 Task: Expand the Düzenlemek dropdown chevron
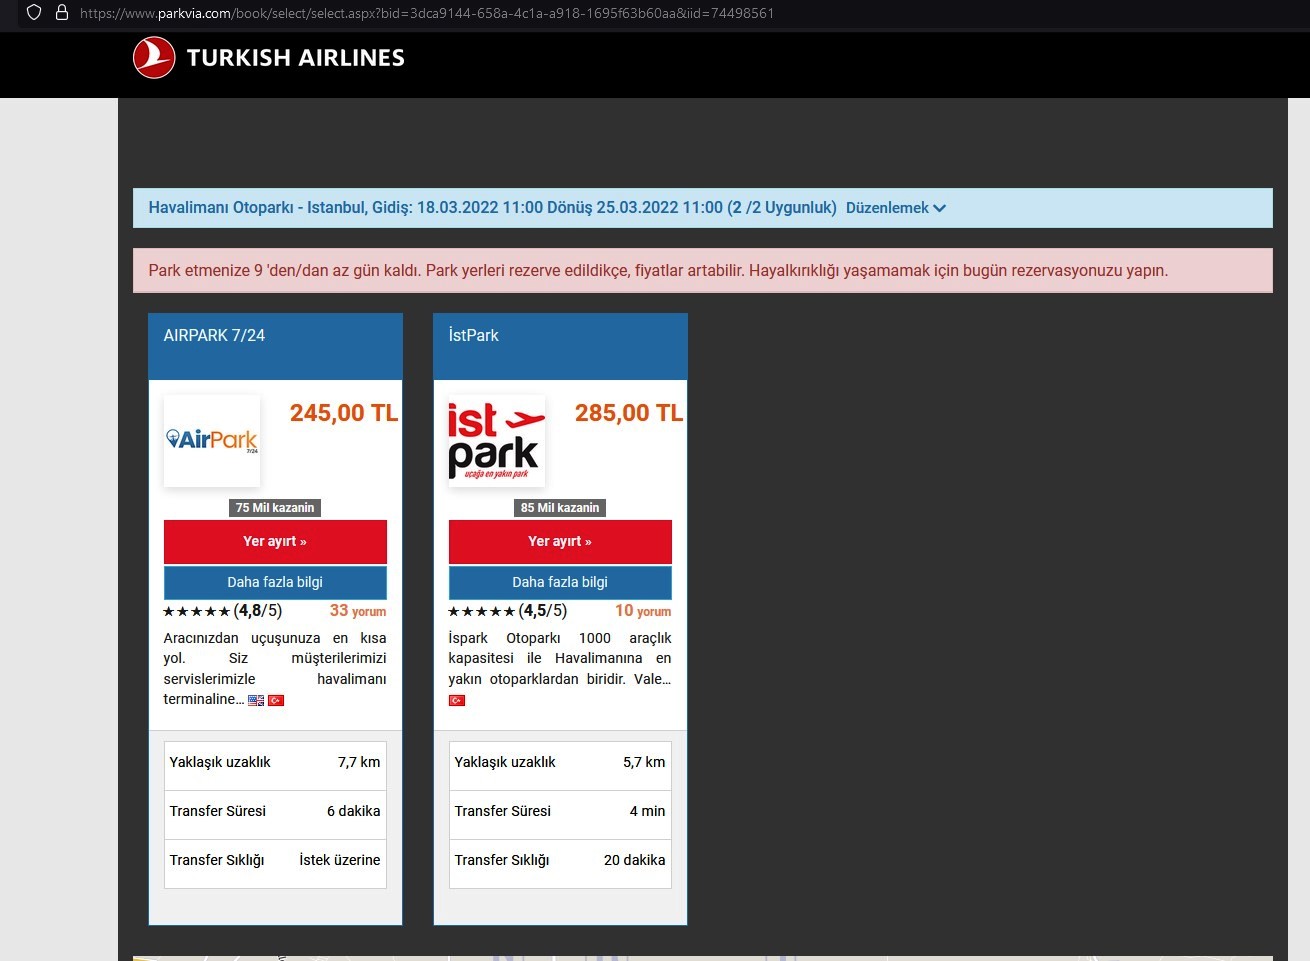click(939, 208)
